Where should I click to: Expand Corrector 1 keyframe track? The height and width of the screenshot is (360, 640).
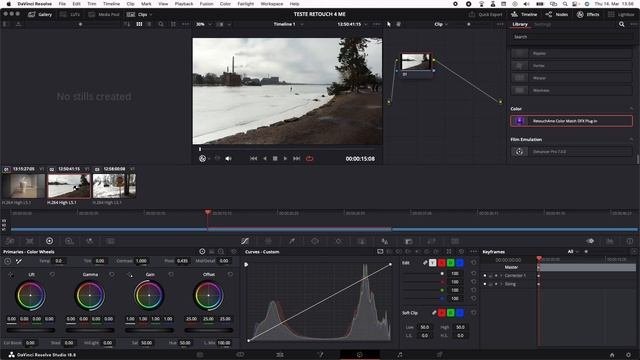501,276
